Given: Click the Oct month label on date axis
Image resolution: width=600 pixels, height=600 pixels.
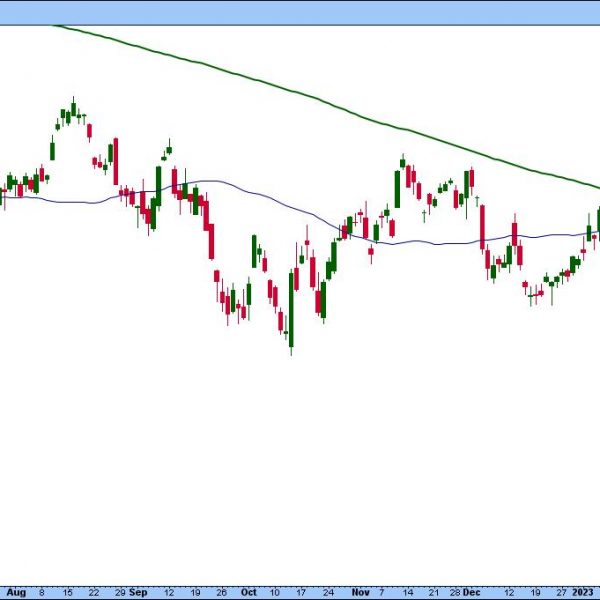Looking at the screenshot, I should 249,592.
